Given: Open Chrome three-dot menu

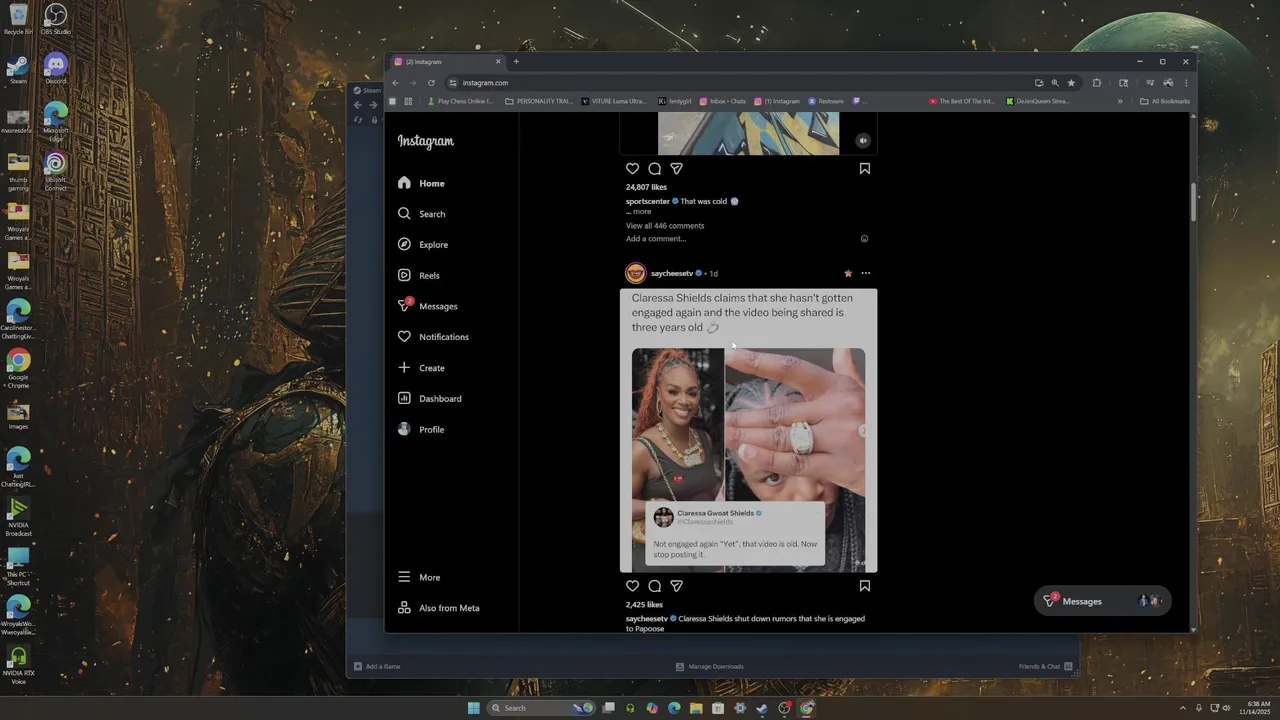Looking at the screenshot, I should click(1187, 83).
